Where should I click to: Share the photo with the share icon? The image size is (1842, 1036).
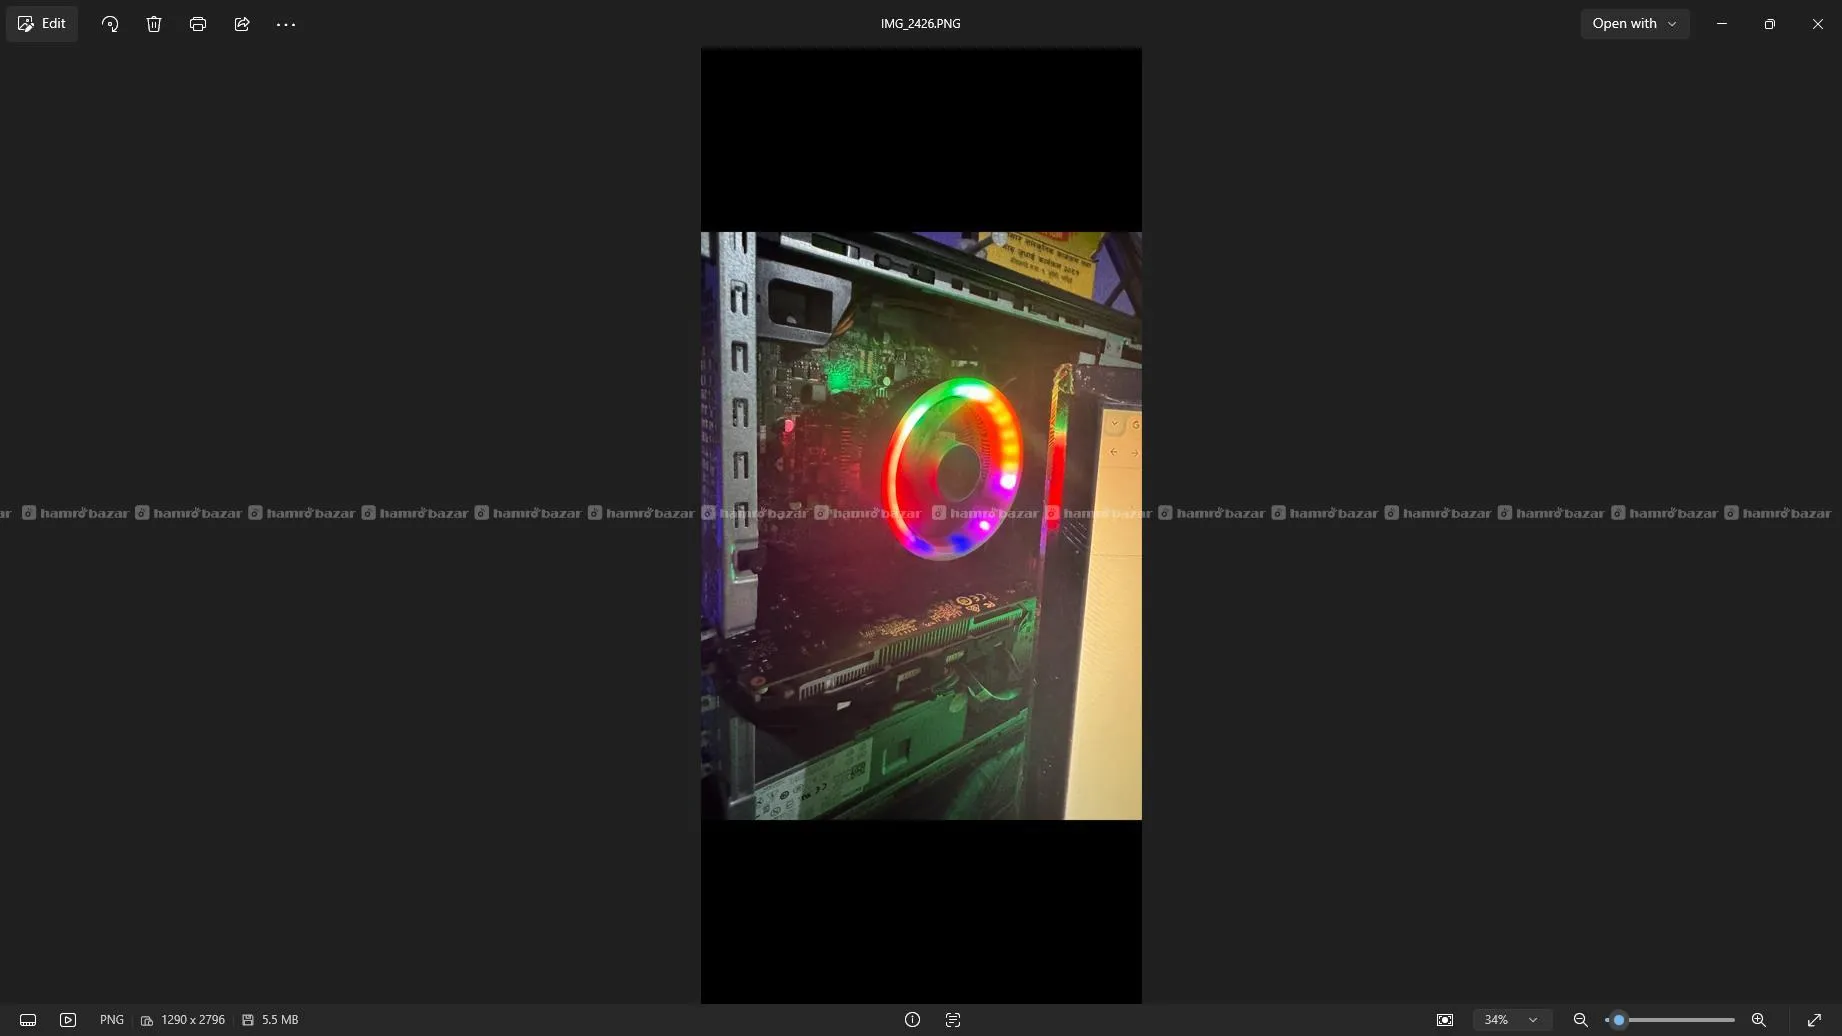click(x=242, y=24)
